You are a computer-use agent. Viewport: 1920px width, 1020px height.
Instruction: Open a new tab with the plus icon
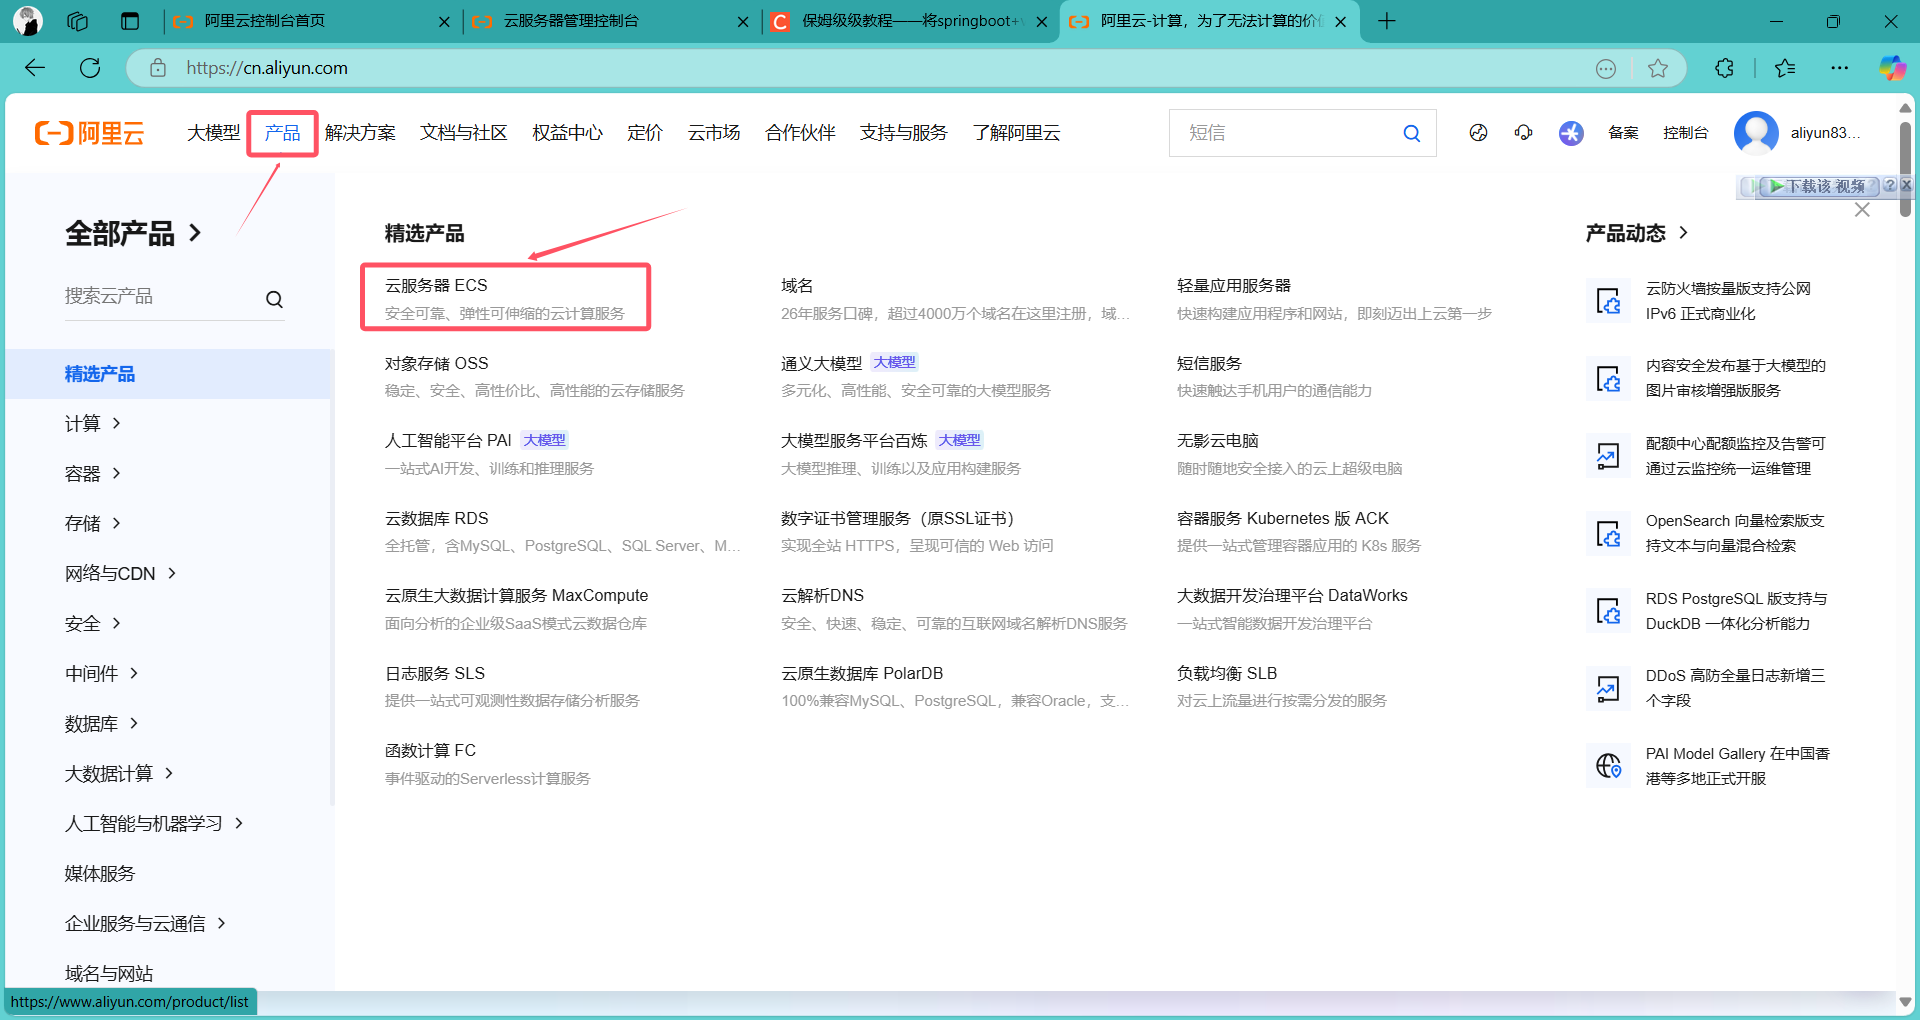point(1386,21)
